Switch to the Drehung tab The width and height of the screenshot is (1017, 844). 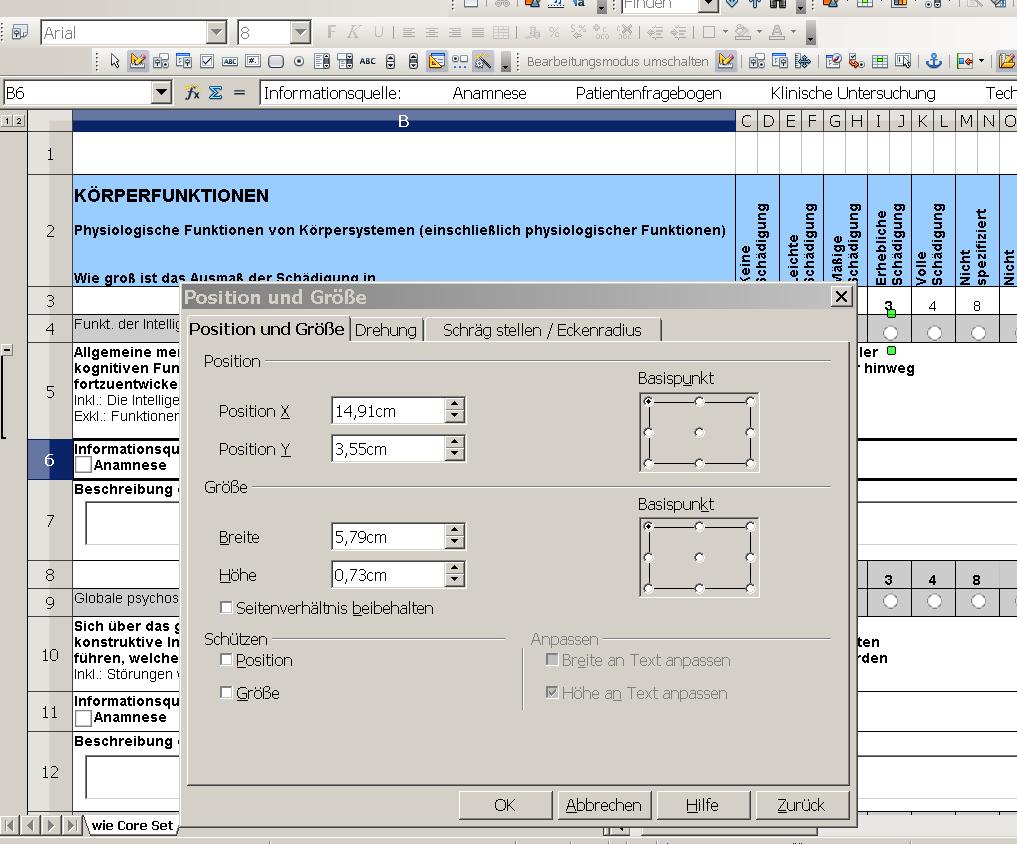385,330
